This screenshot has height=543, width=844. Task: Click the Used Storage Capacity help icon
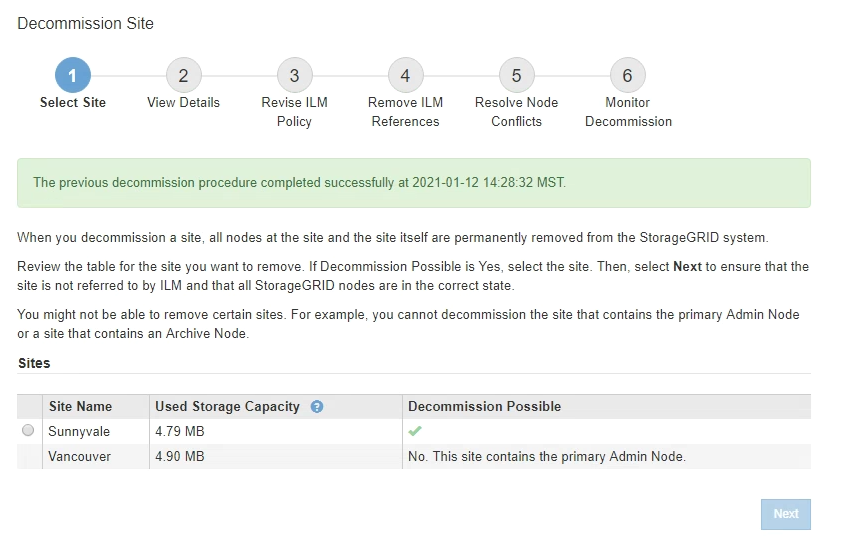pos(317,407)
